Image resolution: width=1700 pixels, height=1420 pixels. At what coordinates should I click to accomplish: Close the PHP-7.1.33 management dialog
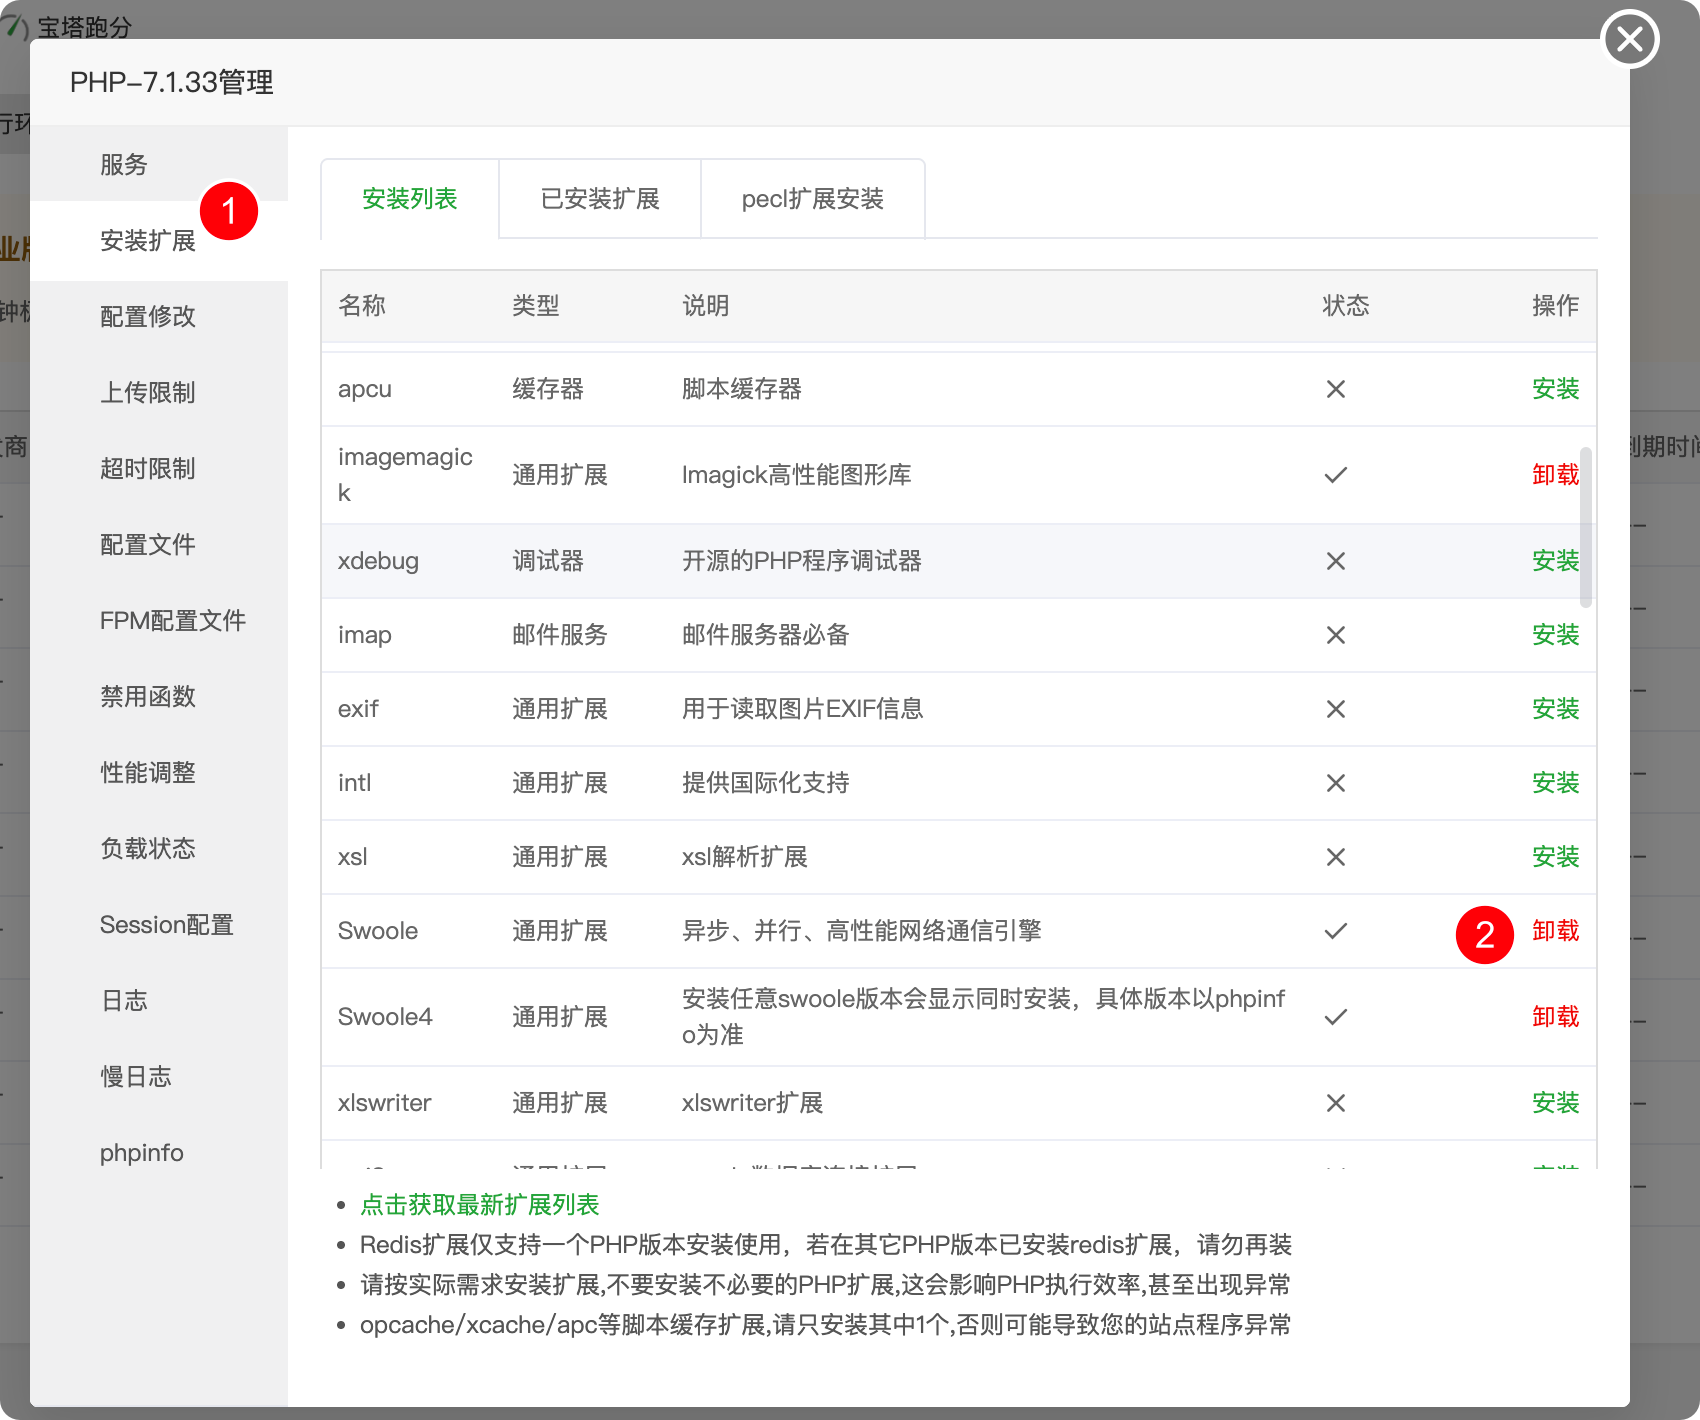coord(1630,39)
